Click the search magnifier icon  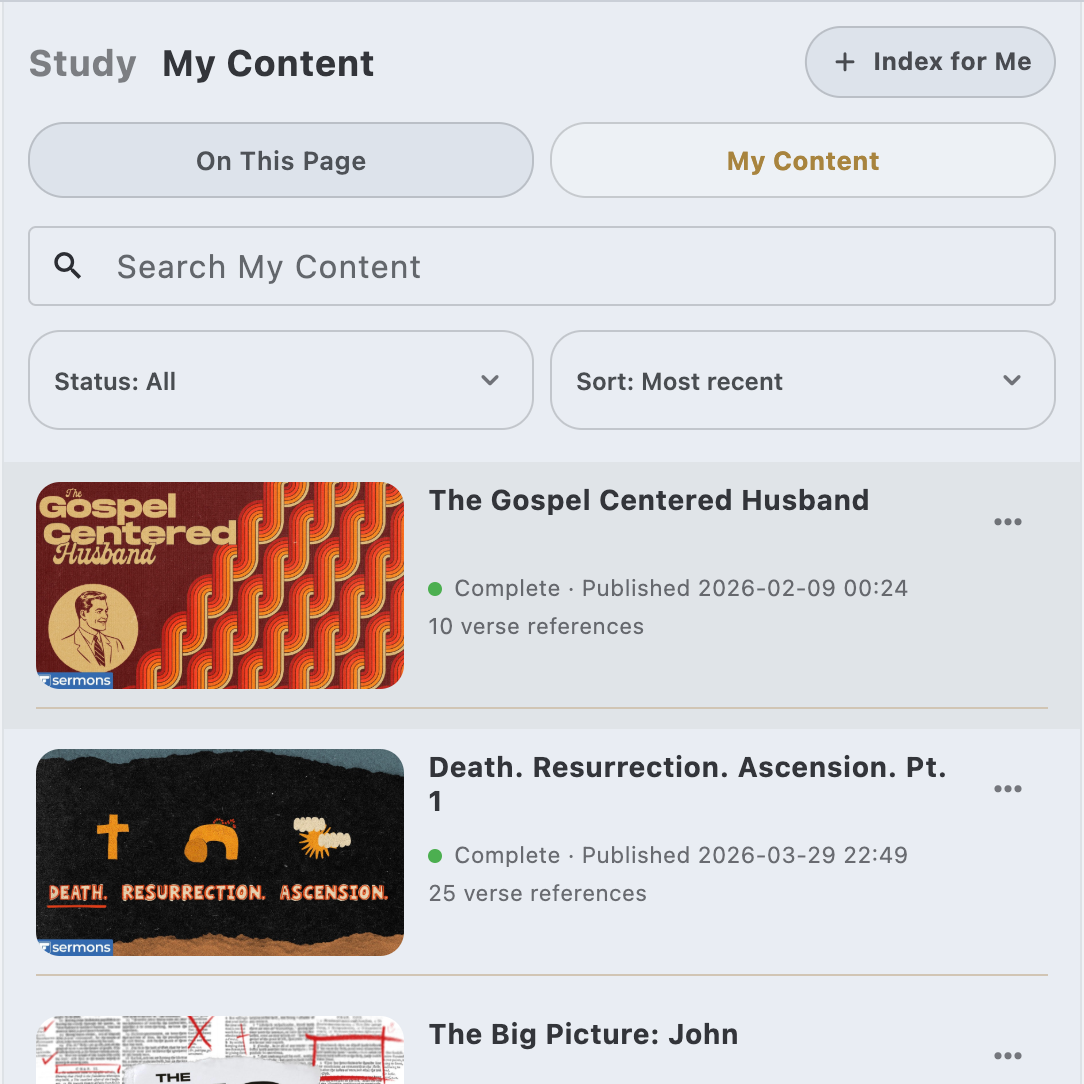pos(68,266)
